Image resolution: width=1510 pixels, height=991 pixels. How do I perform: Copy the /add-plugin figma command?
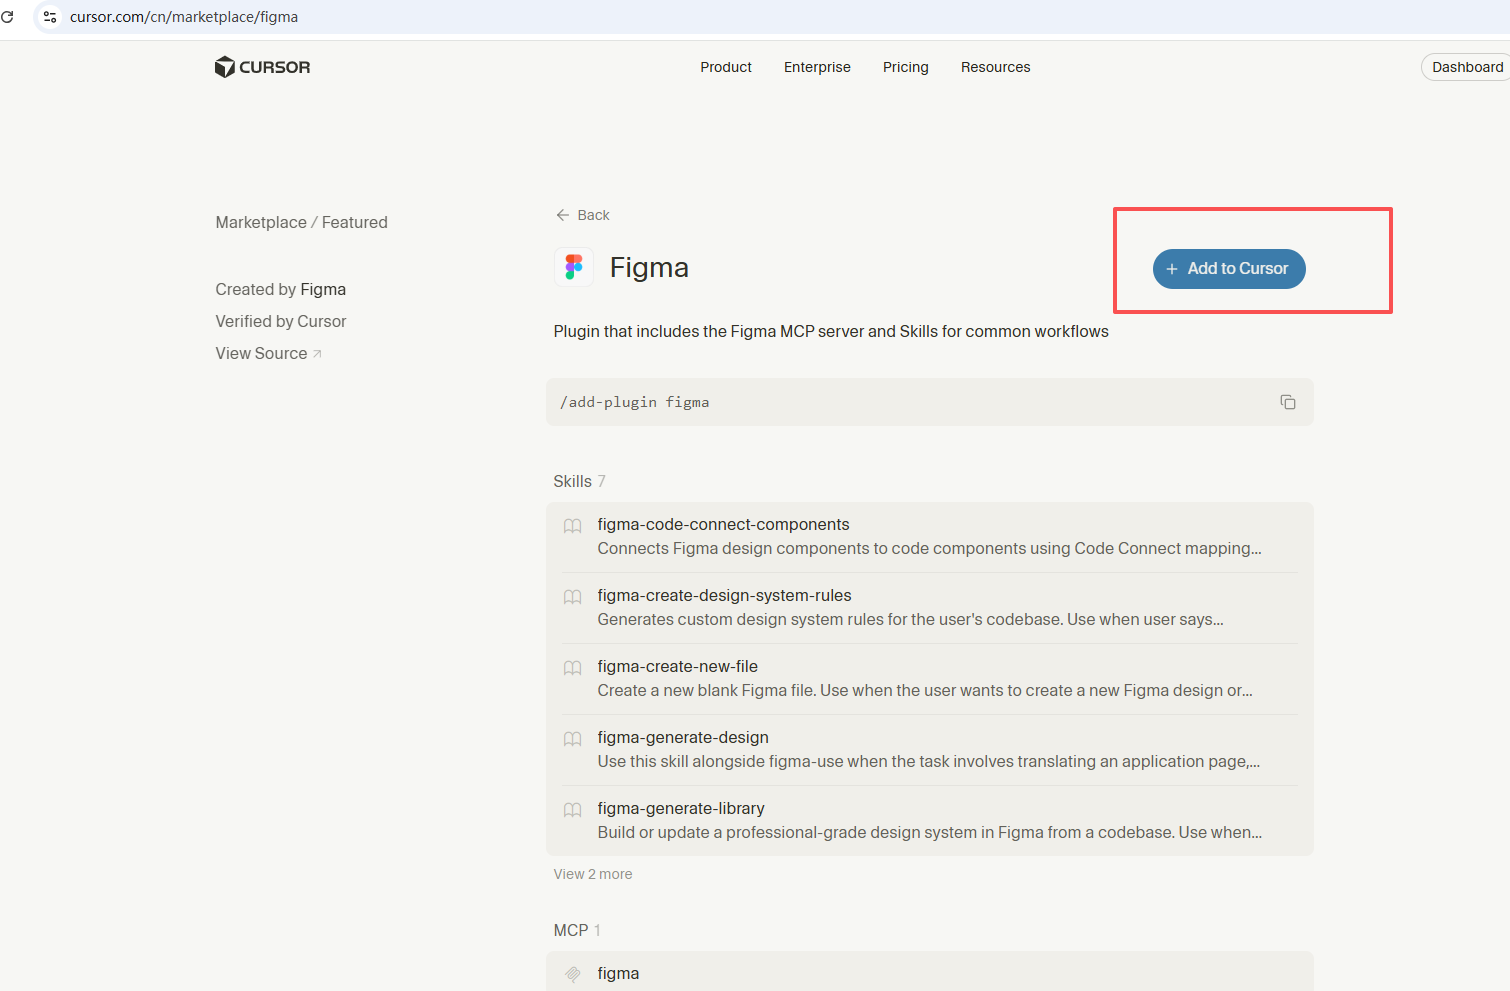tap(1288, 402)
